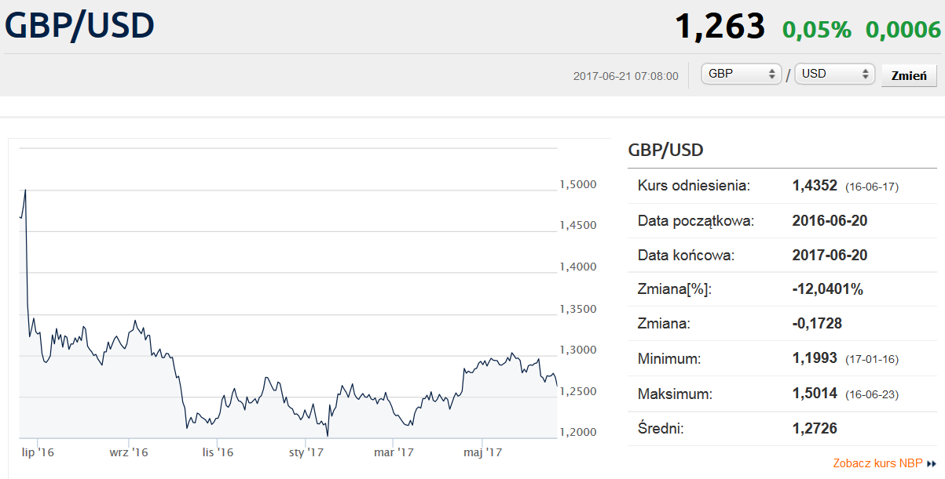Image resolution: width=945 pixels, height=479 pixels.
Task: Click the Średni label
Action: click(661, 428)
